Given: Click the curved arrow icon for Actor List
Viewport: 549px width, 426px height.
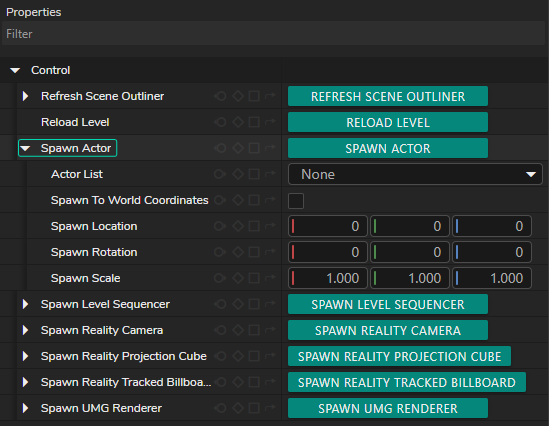Looking at the screenshot, I should click(x=270, y=174).
